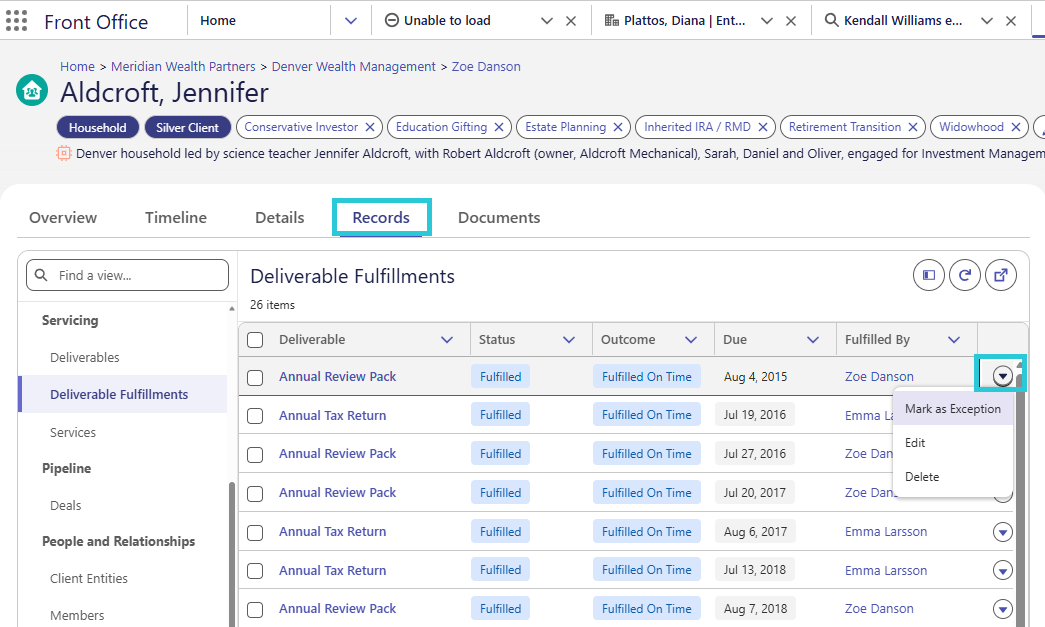Expand the Unable to load tab chevron
The height and width of the screenshot is (627, 1045).
[546, 21]
